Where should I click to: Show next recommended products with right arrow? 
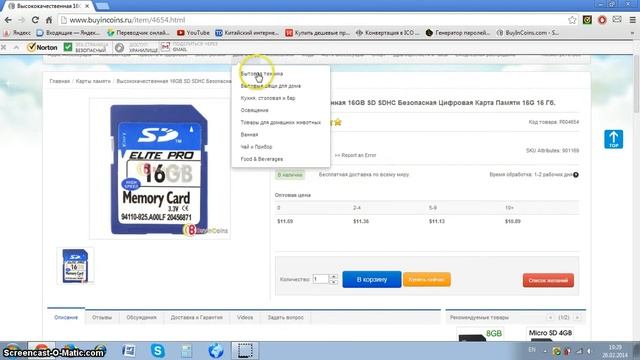click(577, 317)
